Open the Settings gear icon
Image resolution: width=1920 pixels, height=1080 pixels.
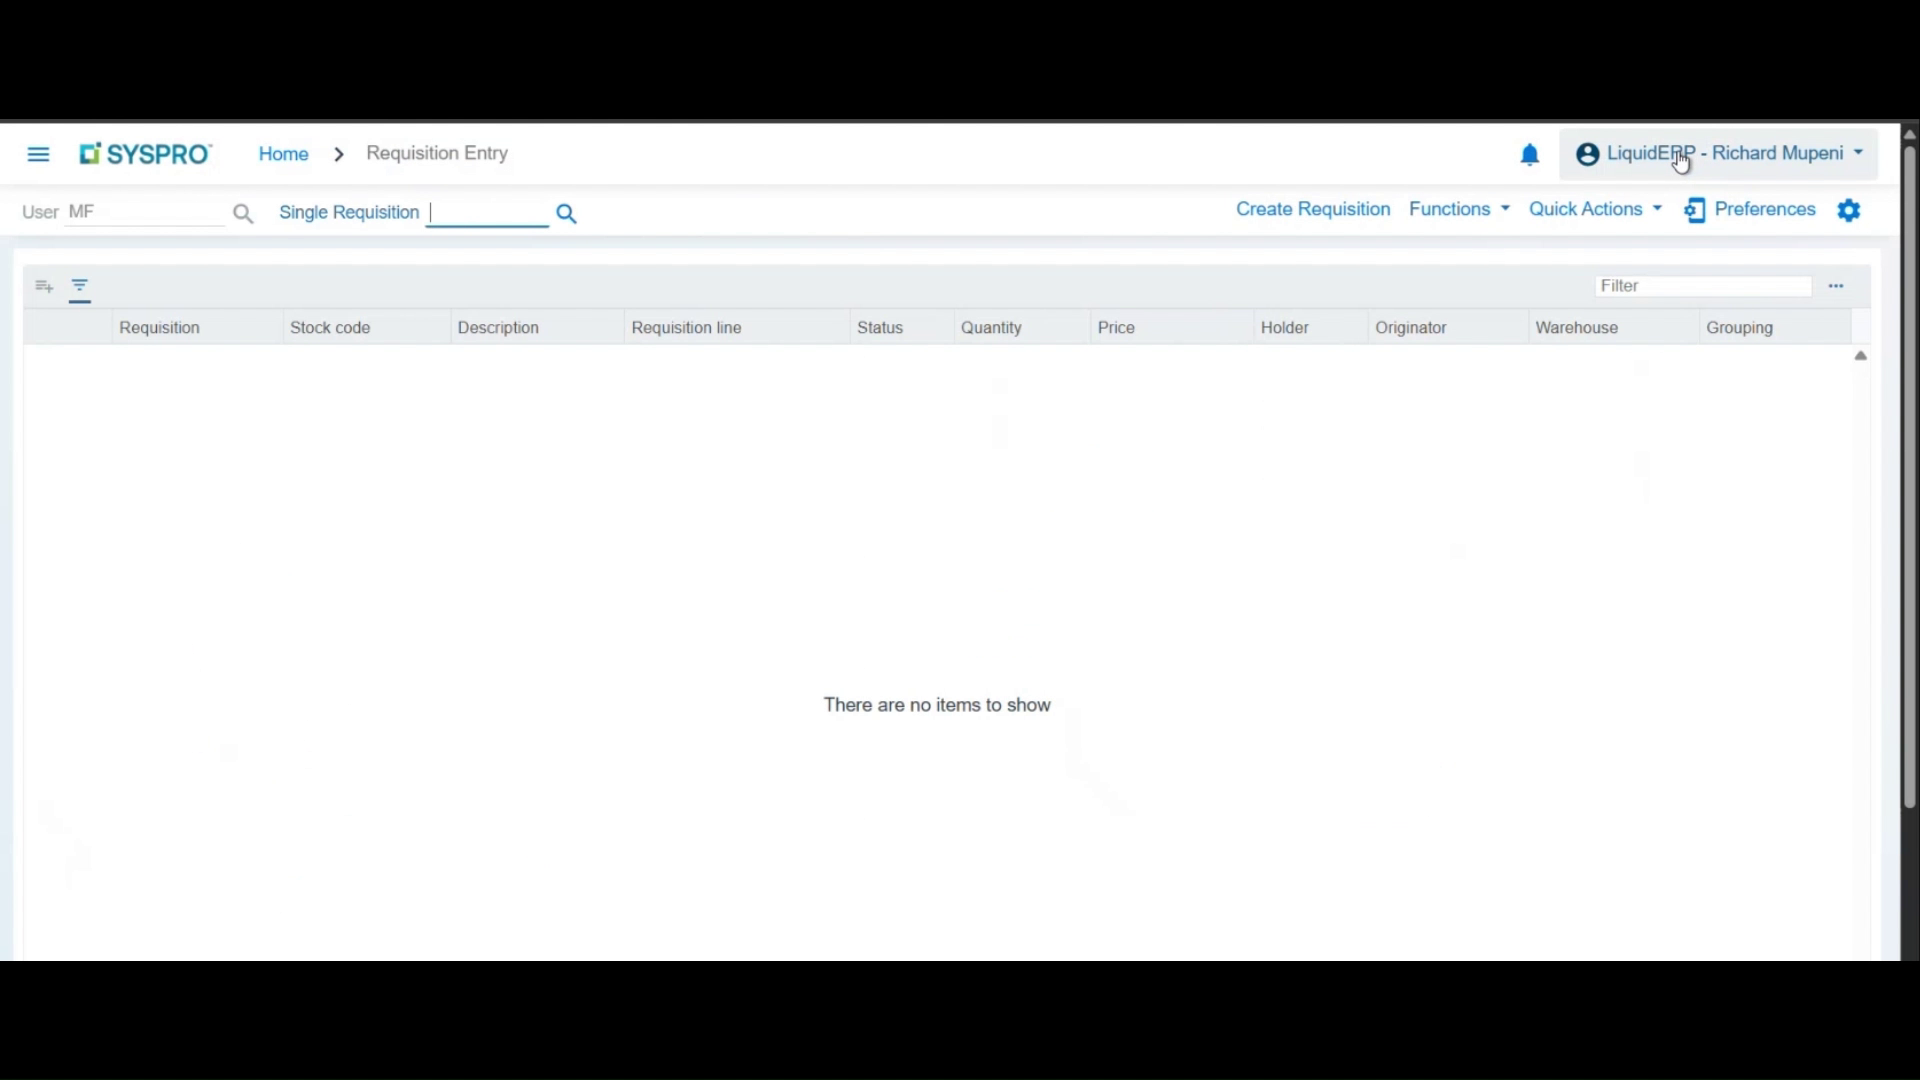coord(1849,210)
